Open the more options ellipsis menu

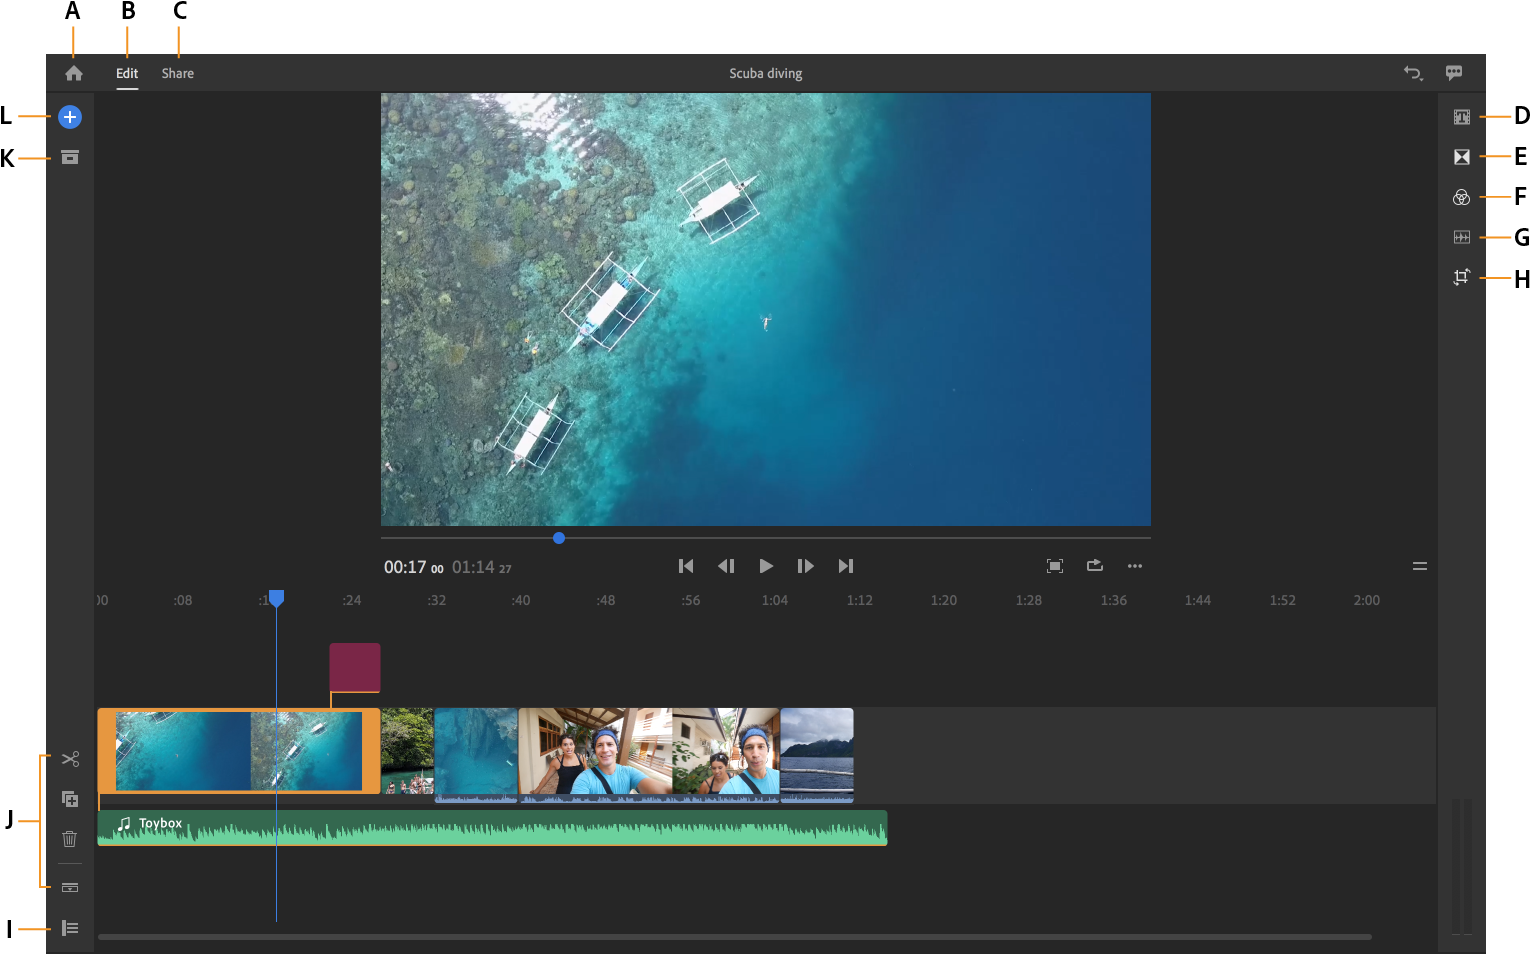[x=1134, y=566]
